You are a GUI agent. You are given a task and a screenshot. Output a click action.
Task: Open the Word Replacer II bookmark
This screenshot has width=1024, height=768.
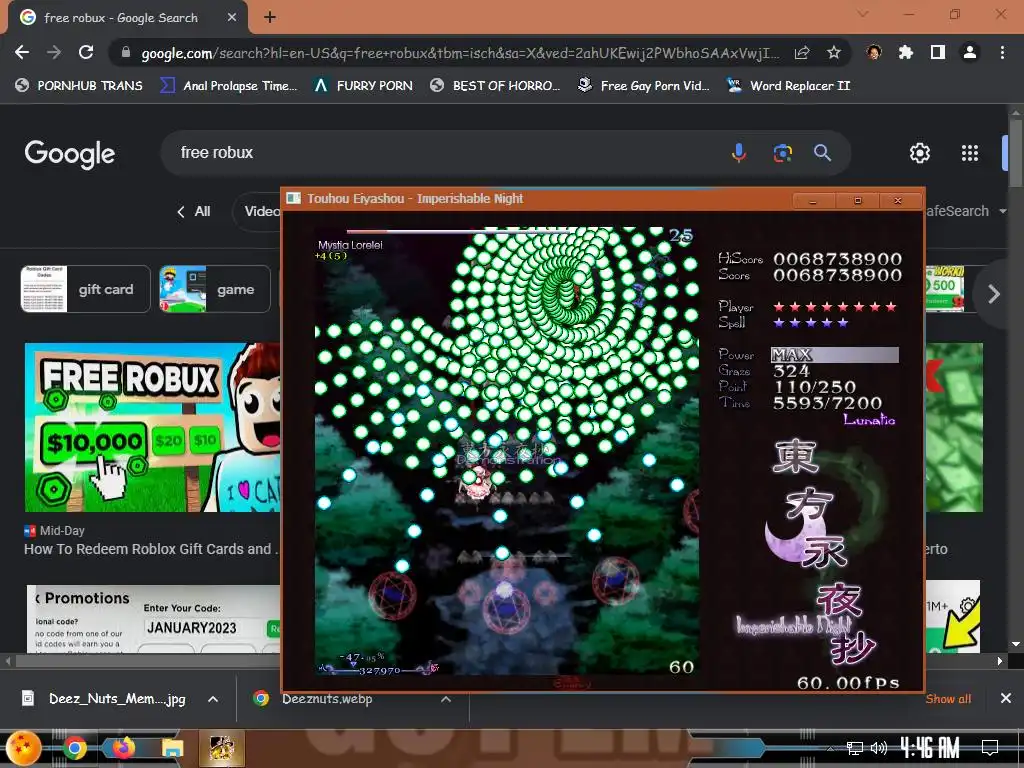[788, 86]
